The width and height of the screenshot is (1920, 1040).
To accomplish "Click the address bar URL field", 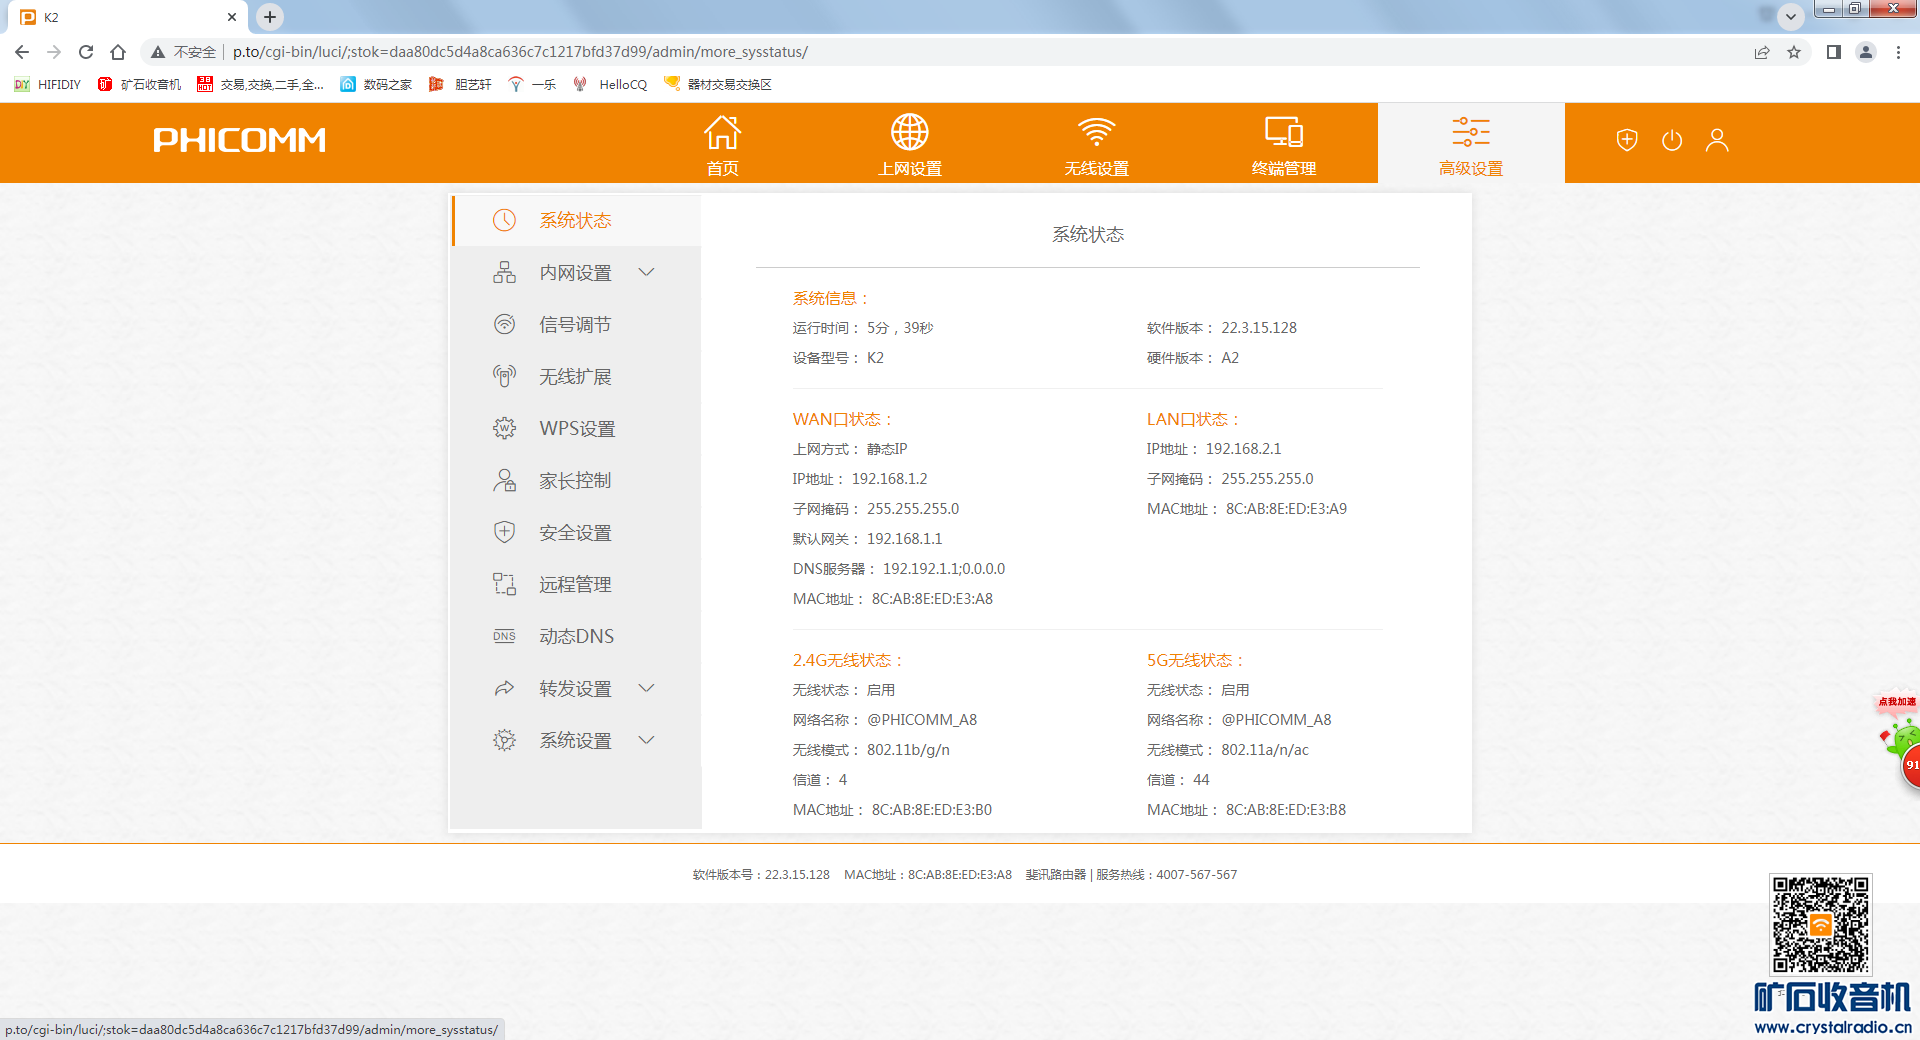I will click(x=520, y=52).
